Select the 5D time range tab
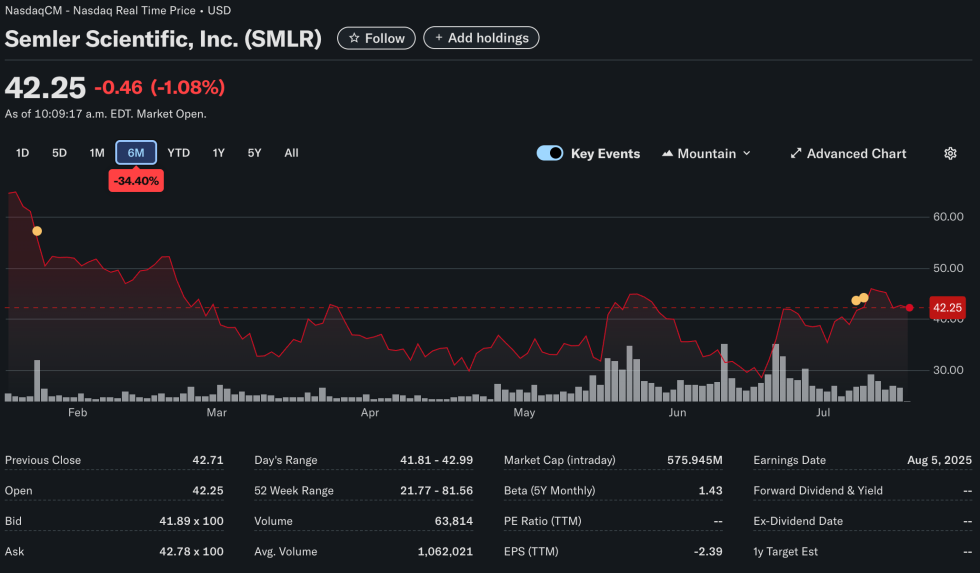The width and height of the screenshot is (980, 573). [x=59, y=153]
